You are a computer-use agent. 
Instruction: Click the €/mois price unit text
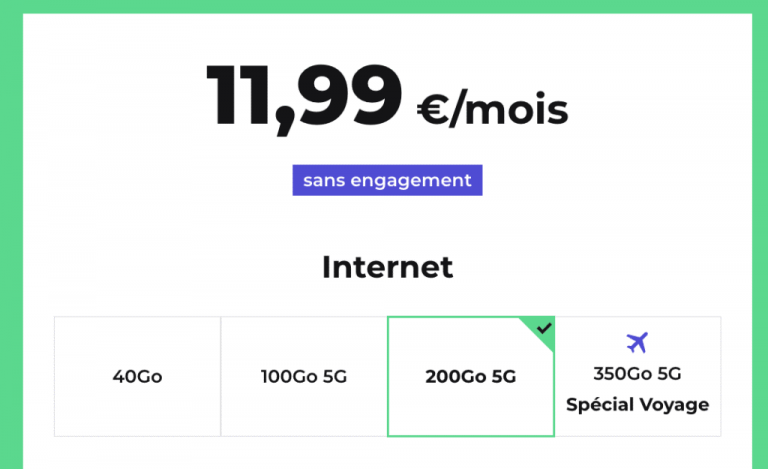[x=492, y=109]
